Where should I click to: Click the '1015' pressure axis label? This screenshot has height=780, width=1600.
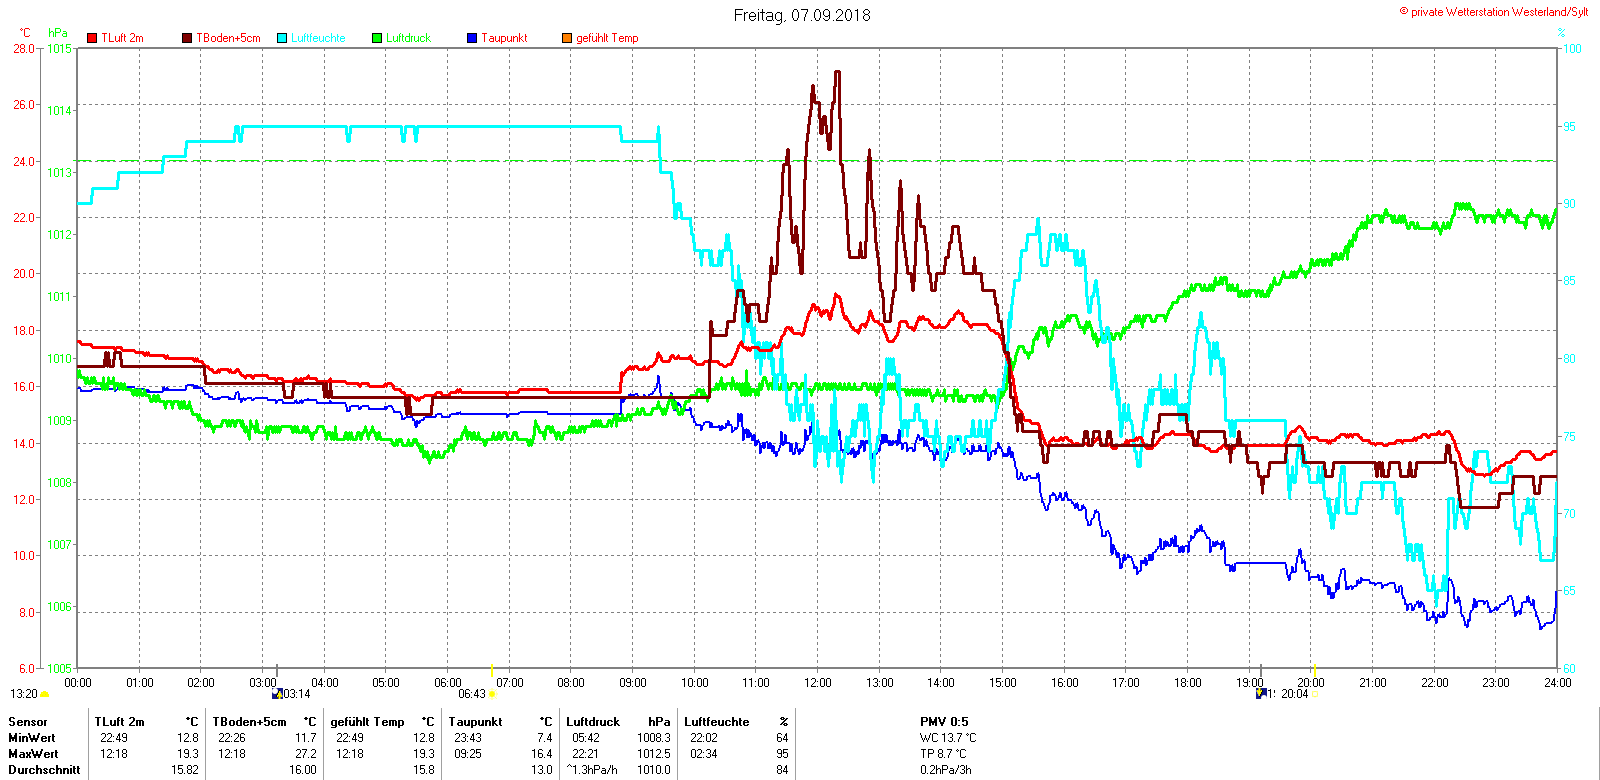(x=60, y=48)
